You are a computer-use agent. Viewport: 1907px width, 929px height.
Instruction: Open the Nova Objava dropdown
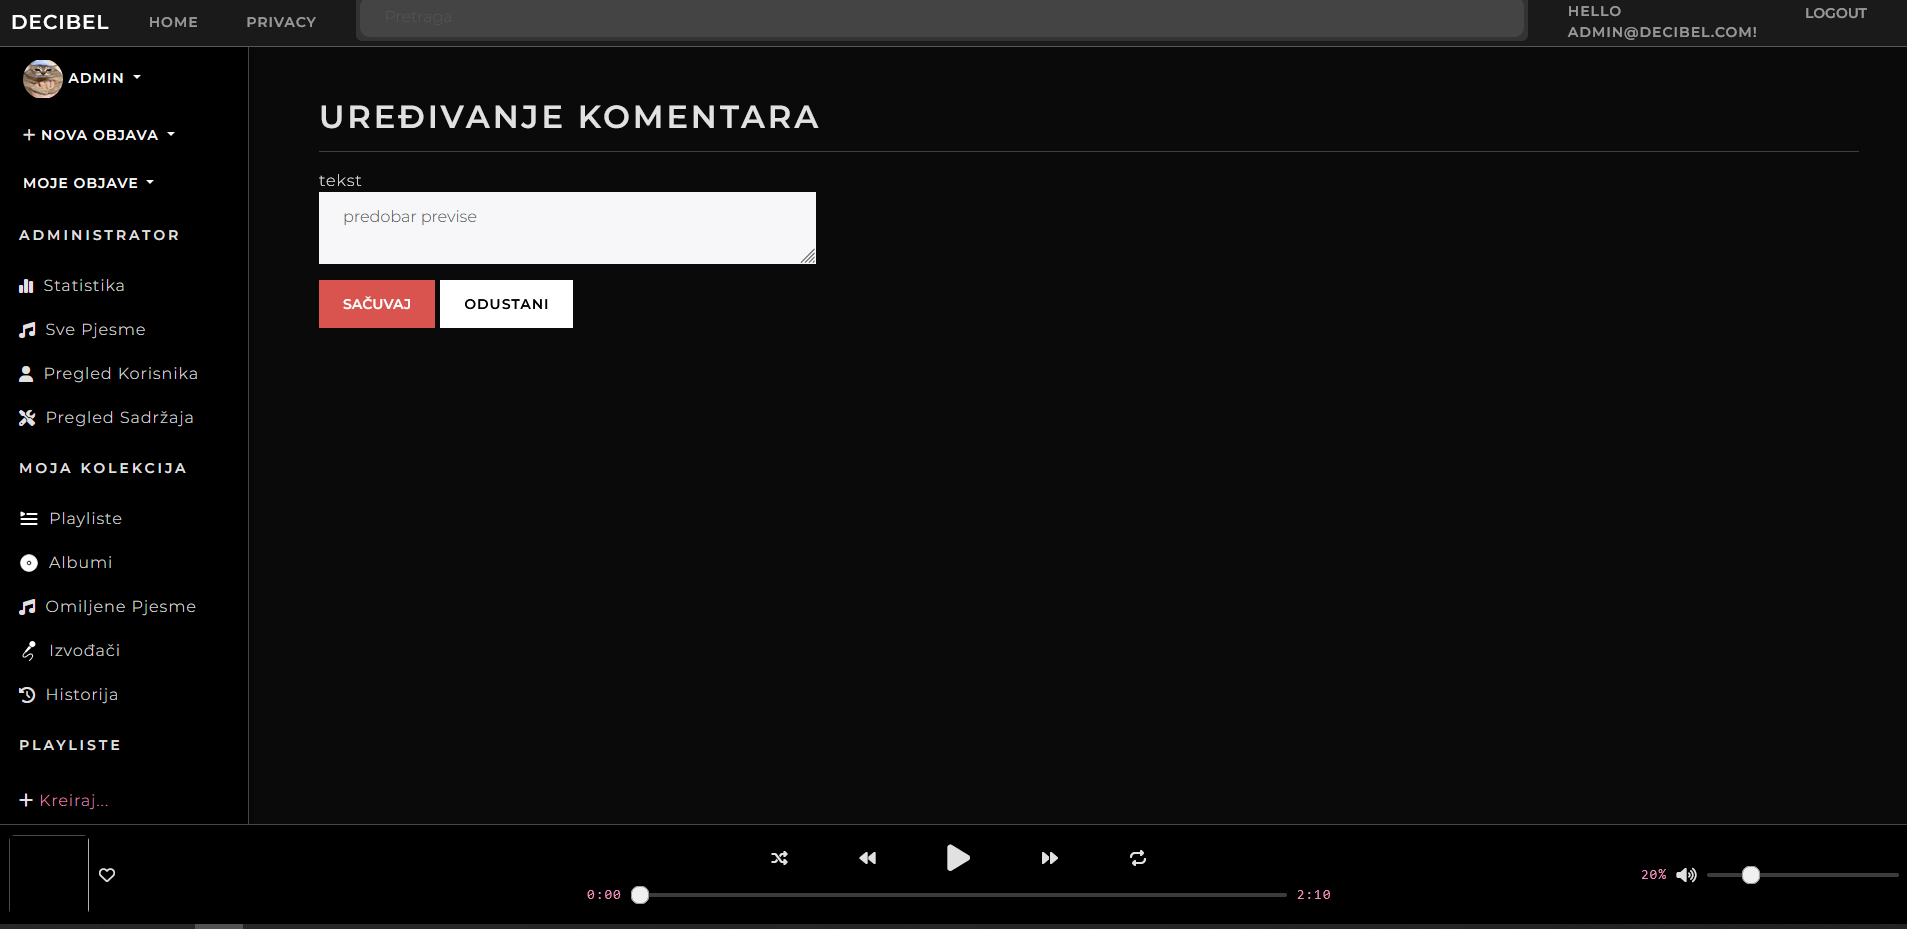point(99,135)
